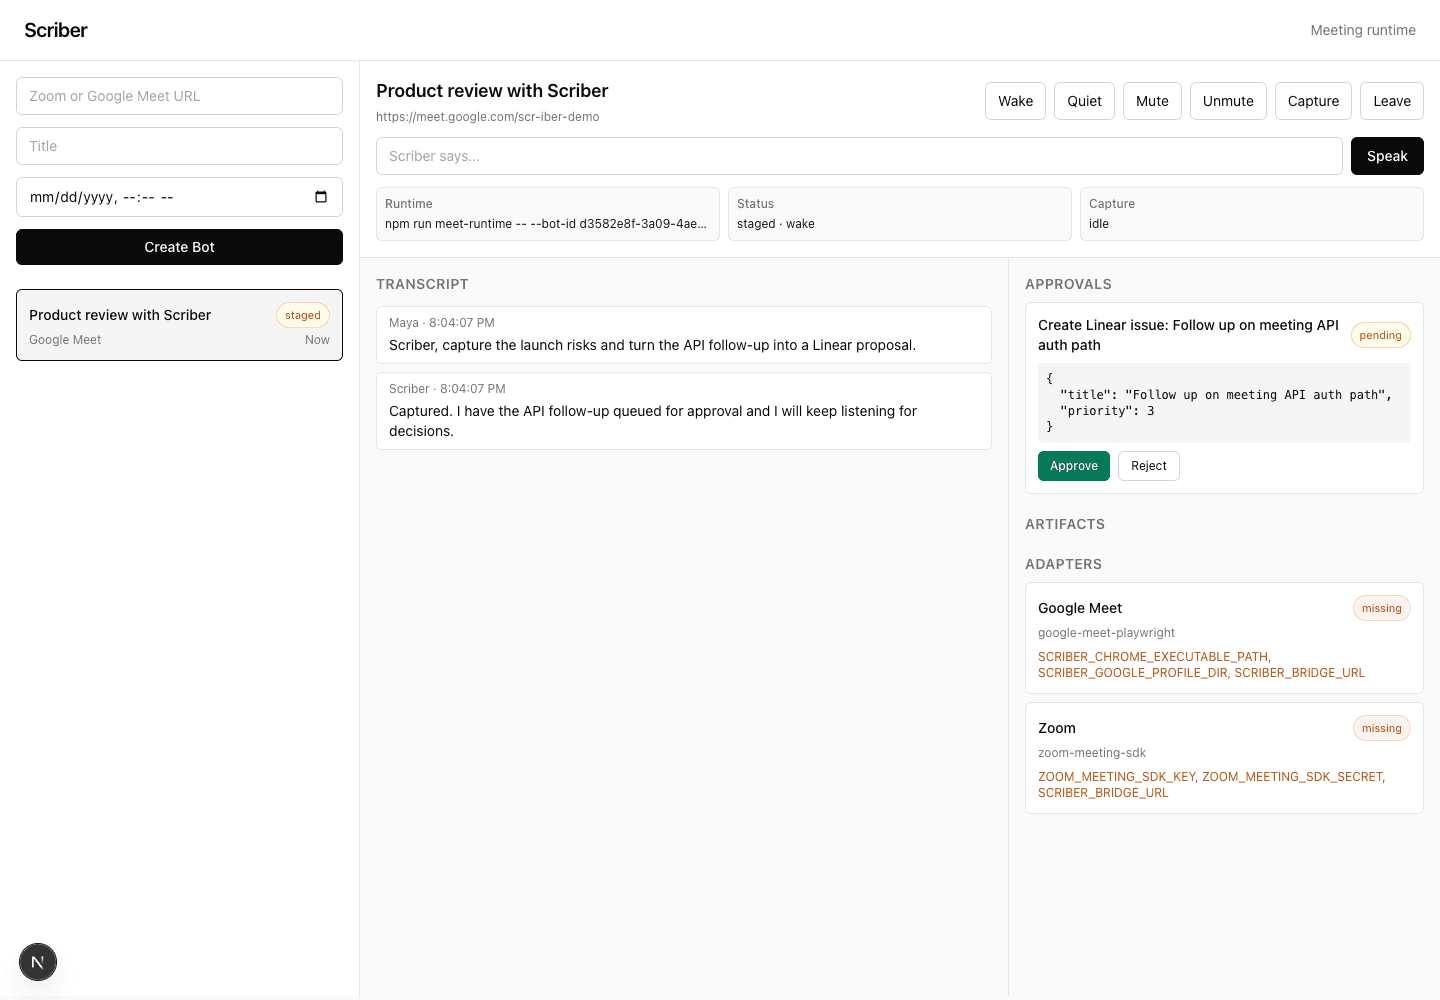The height and width of the screenshot is (1000, 1440).
Task: Click the ARTIFACTS section heading
Action: (x=1065, y=524)
